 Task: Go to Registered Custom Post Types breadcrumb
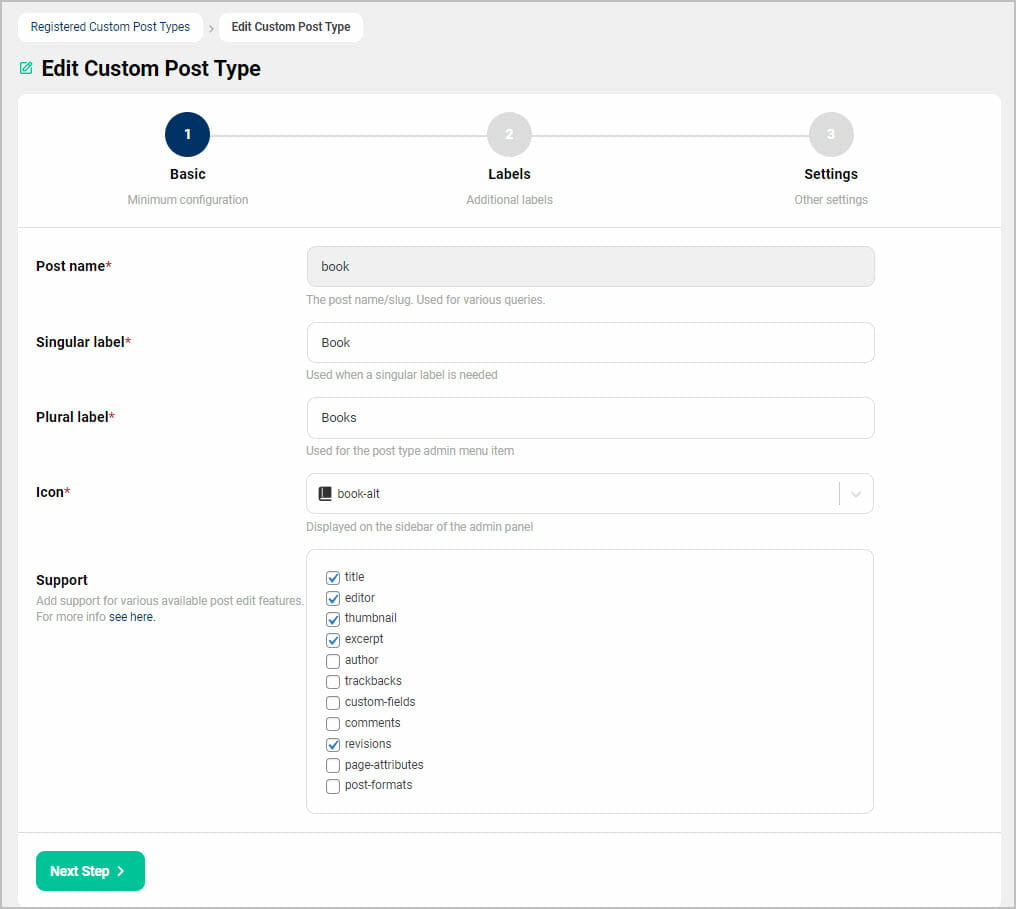coord(110,27)
